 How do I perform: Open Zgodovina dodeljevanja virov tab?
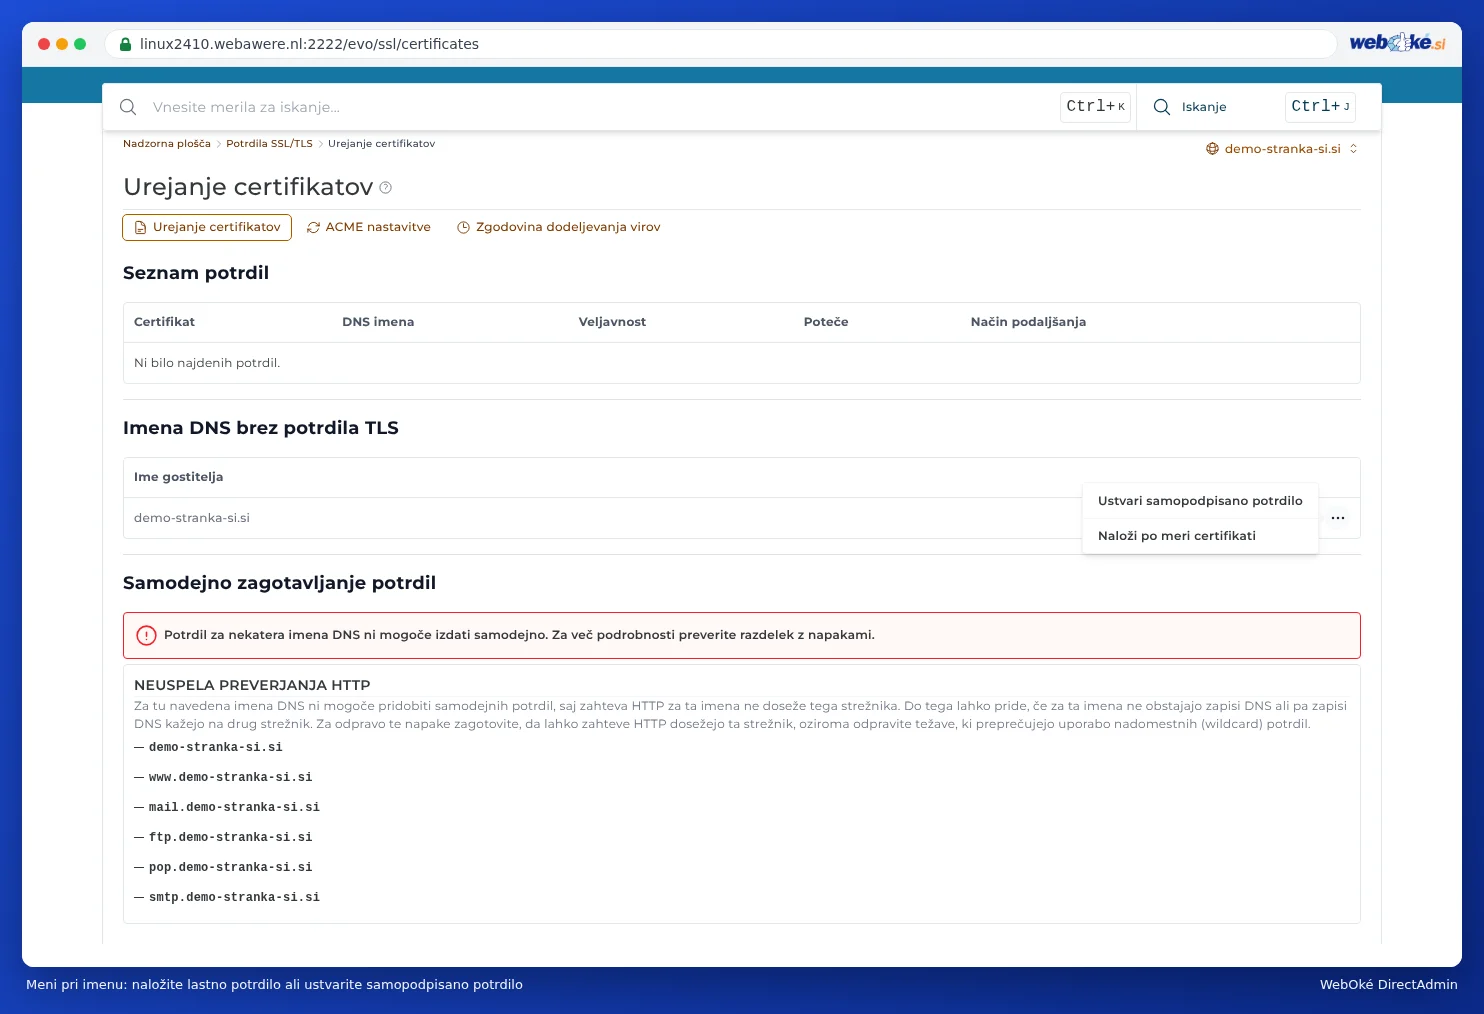tap(559, 227)
